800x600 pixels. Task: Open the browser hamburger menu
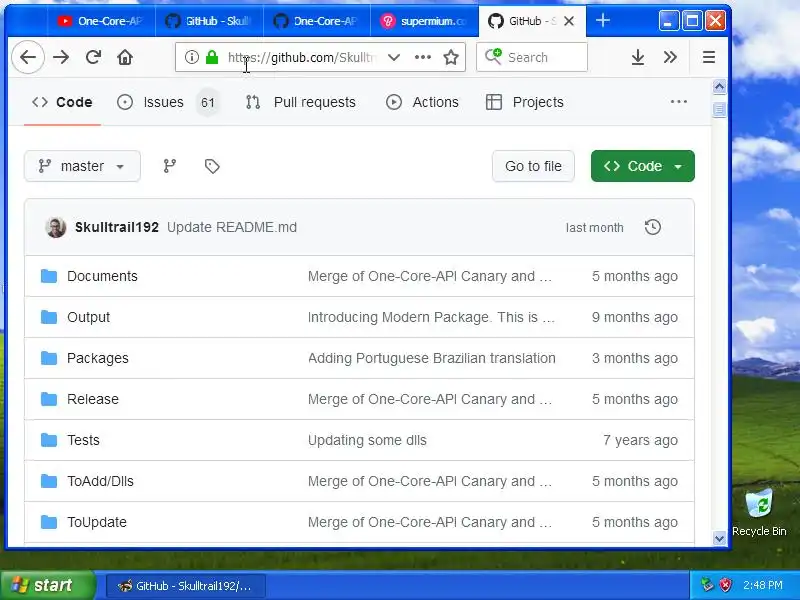[709, 57]
